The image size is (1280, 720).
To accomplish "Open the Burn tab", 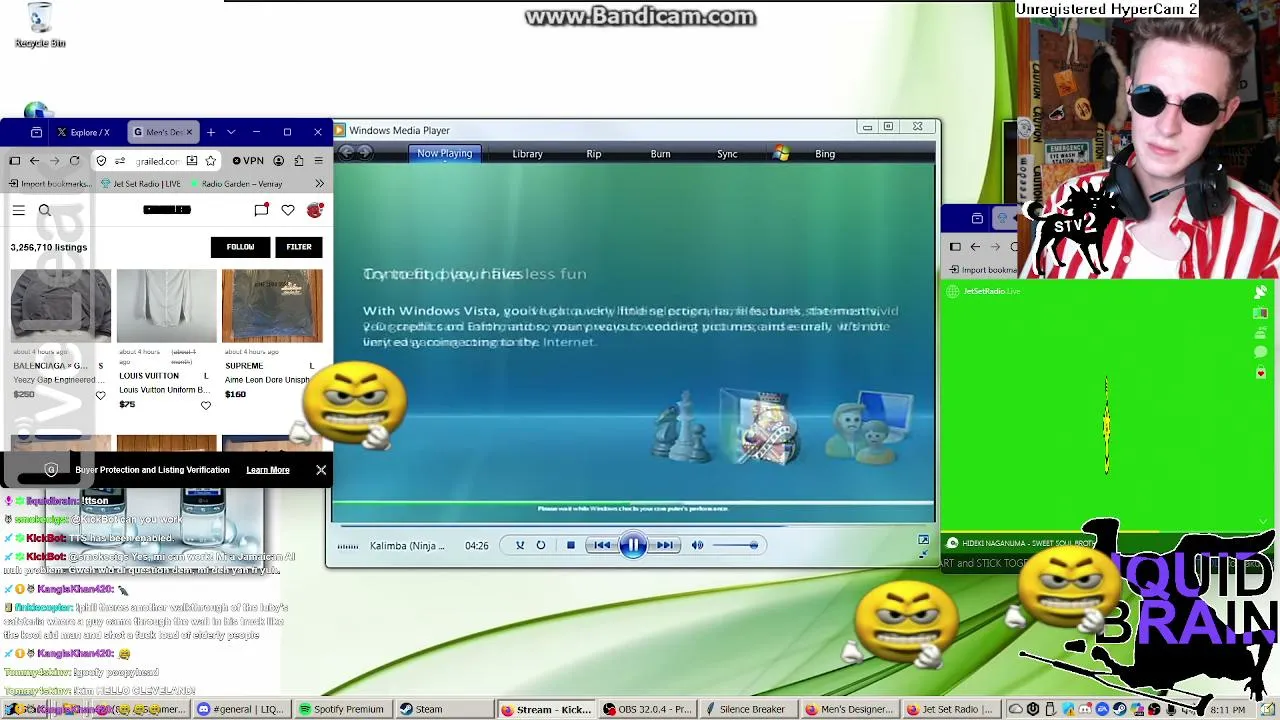I will 660,154.
